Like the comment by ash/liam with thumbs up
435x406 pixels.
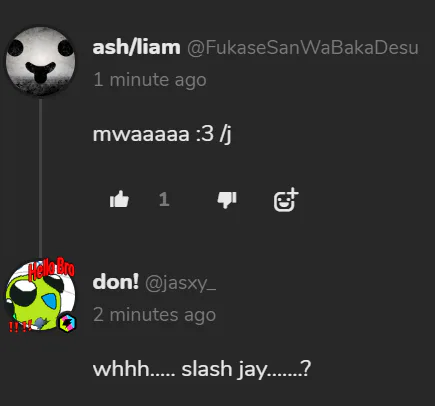[119, 199]
